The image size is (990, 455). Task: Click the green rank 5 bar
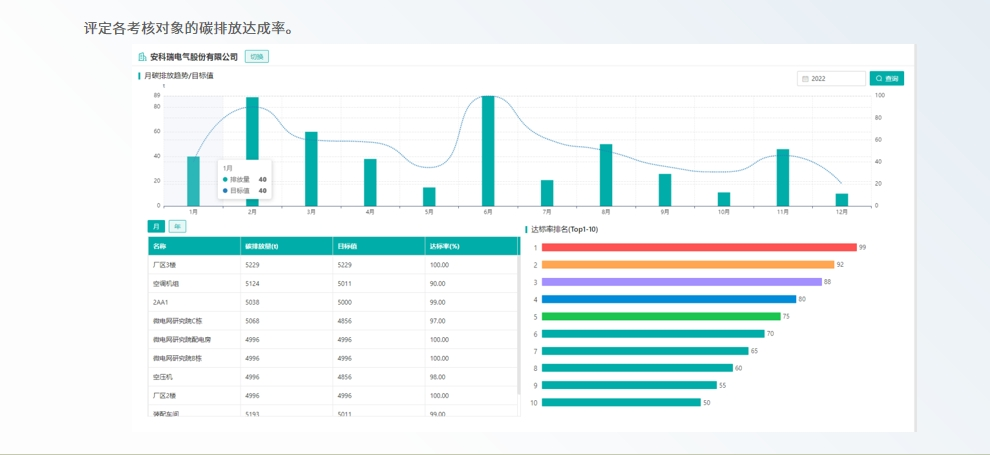(x=660, y=316)
